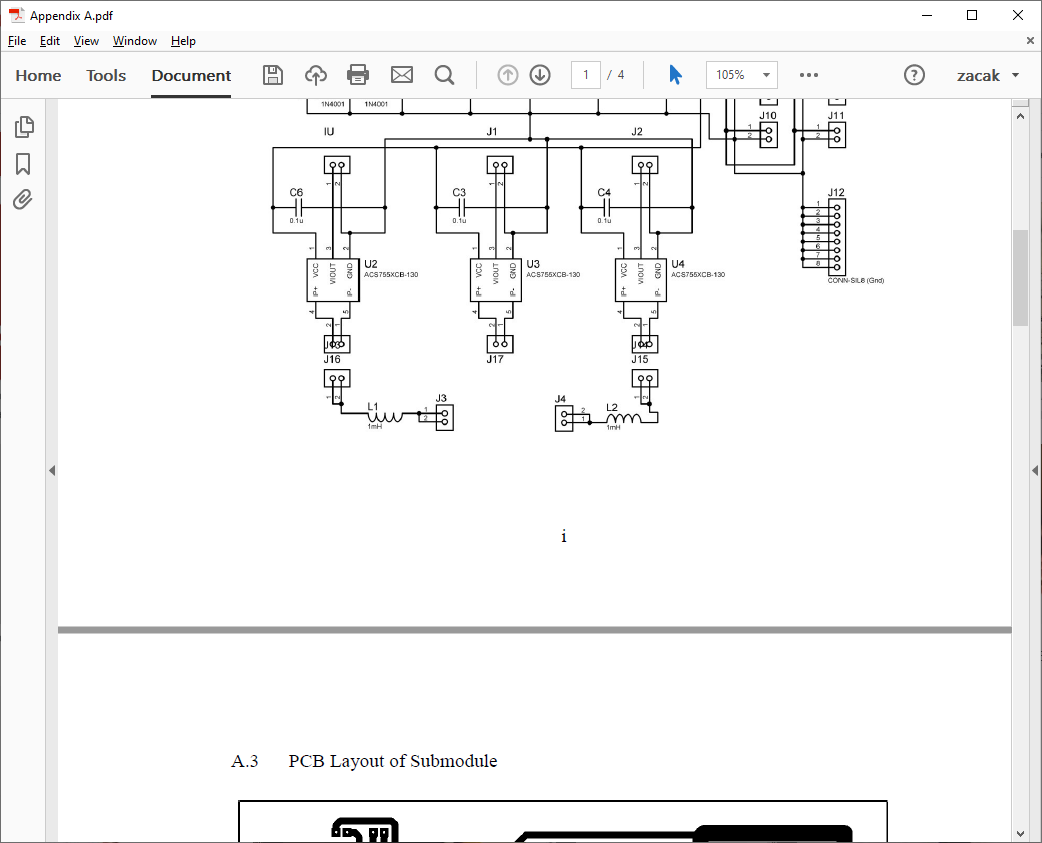Open the bookmarks panel icon
1042x843 pixels.
point(24,163)
